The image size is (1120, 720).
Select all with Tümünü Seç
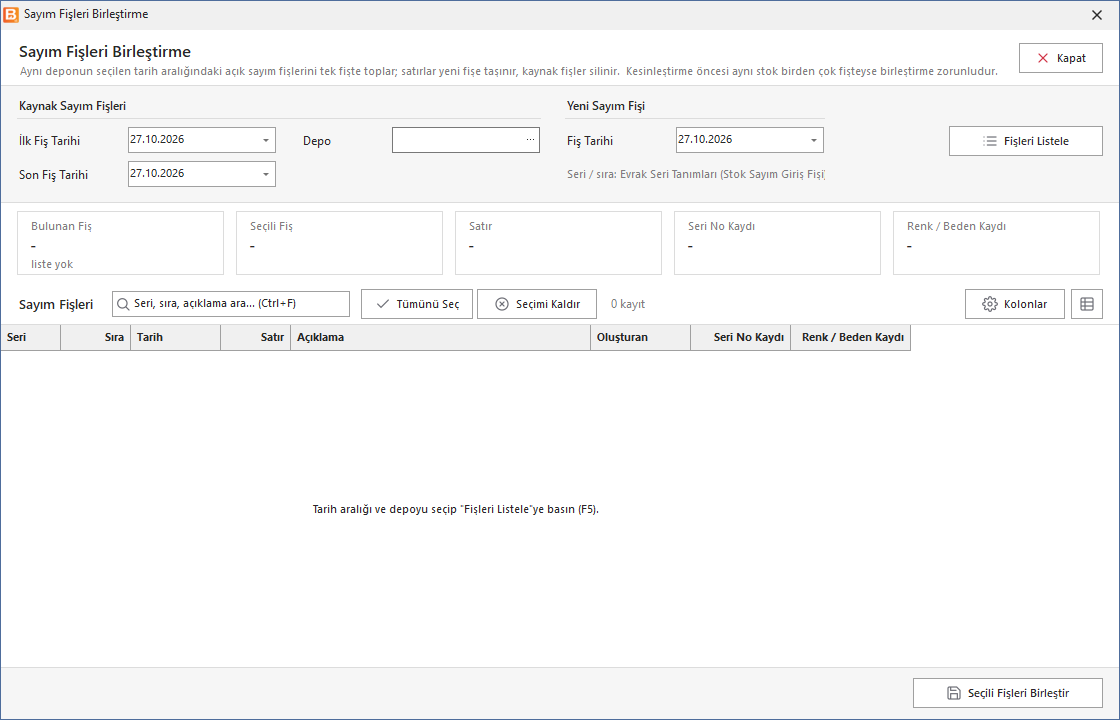(x=417, y=304)
